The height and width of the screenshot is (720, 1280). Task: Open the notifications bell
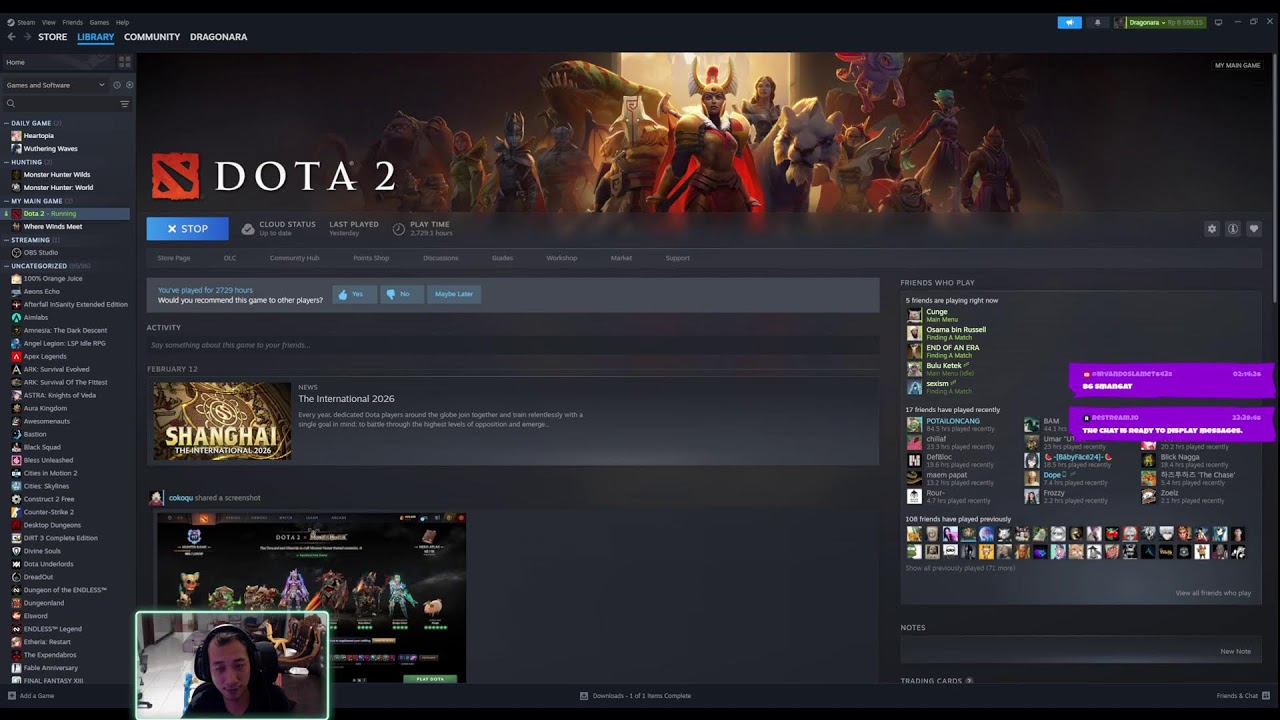[1097, 22]
